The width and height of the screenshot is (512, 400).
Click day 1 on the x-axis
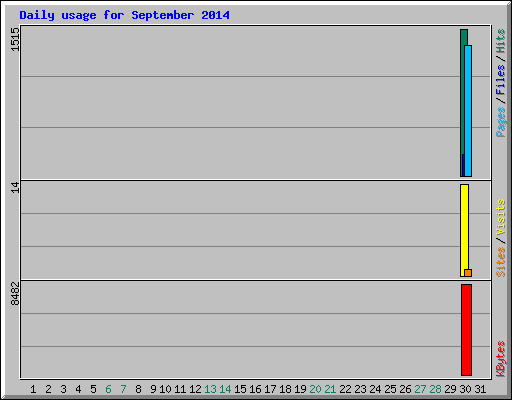(x=33, y=389)
